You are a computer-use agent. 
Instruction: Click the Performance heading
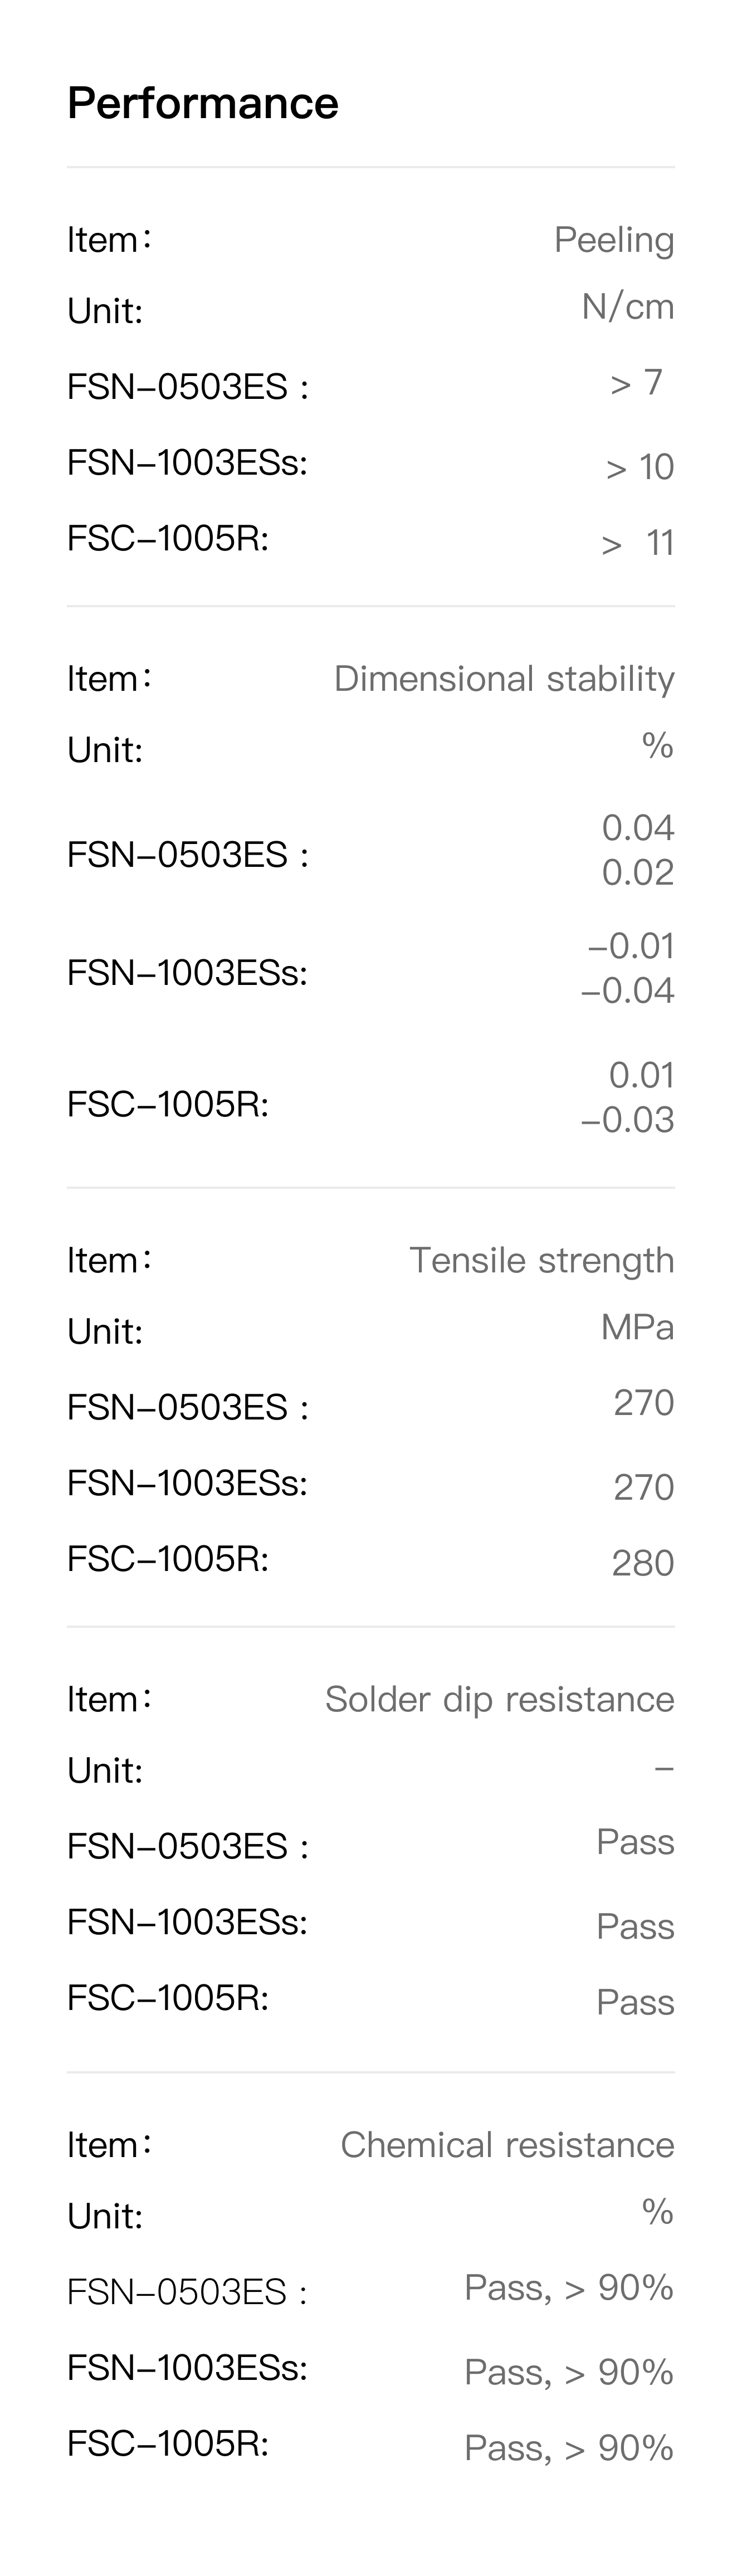(x=203, y=103)
